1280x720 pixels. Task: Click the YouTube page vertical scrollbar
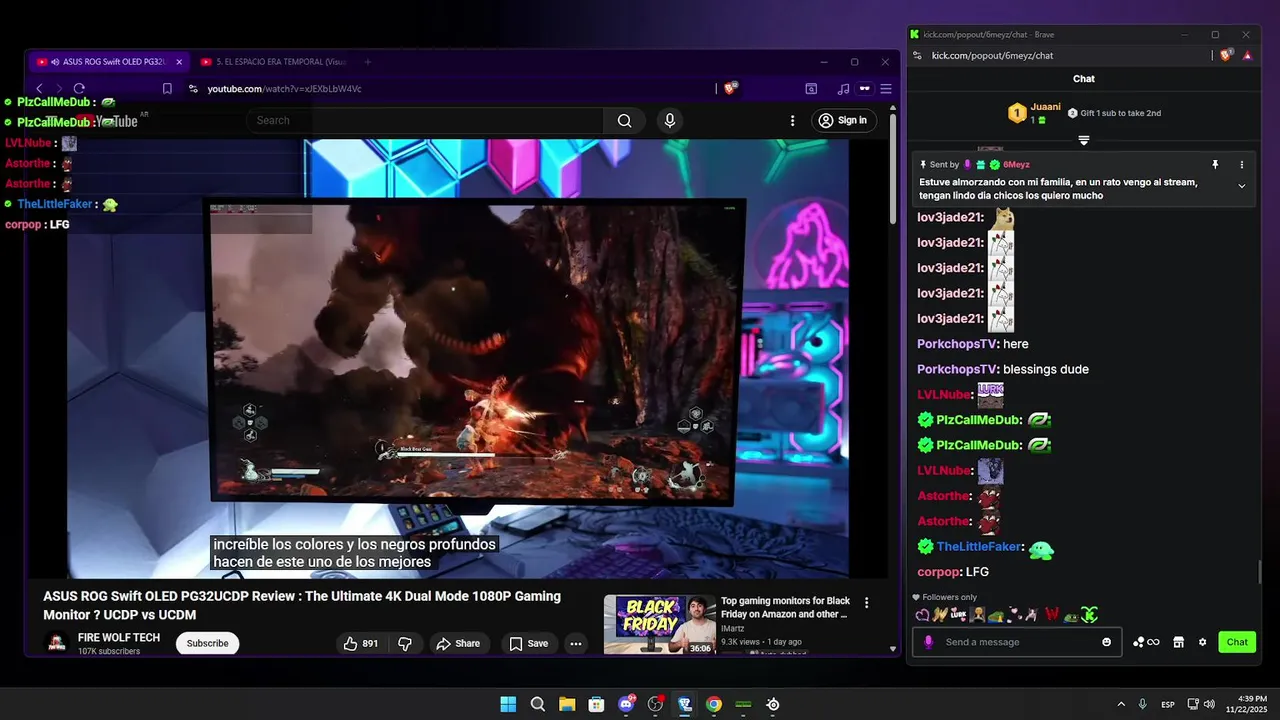pos(893,170)
